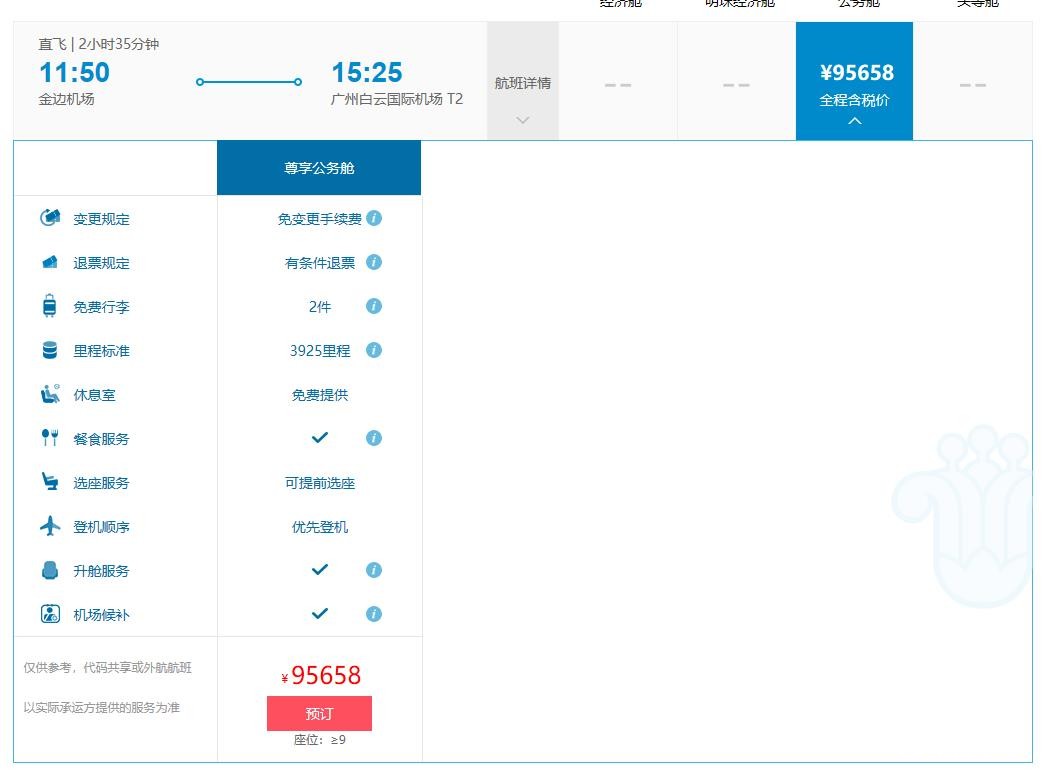Click the 选座服务 seat icon
The width and height of the screenshot is (1045, 775).
click(50, 481)
